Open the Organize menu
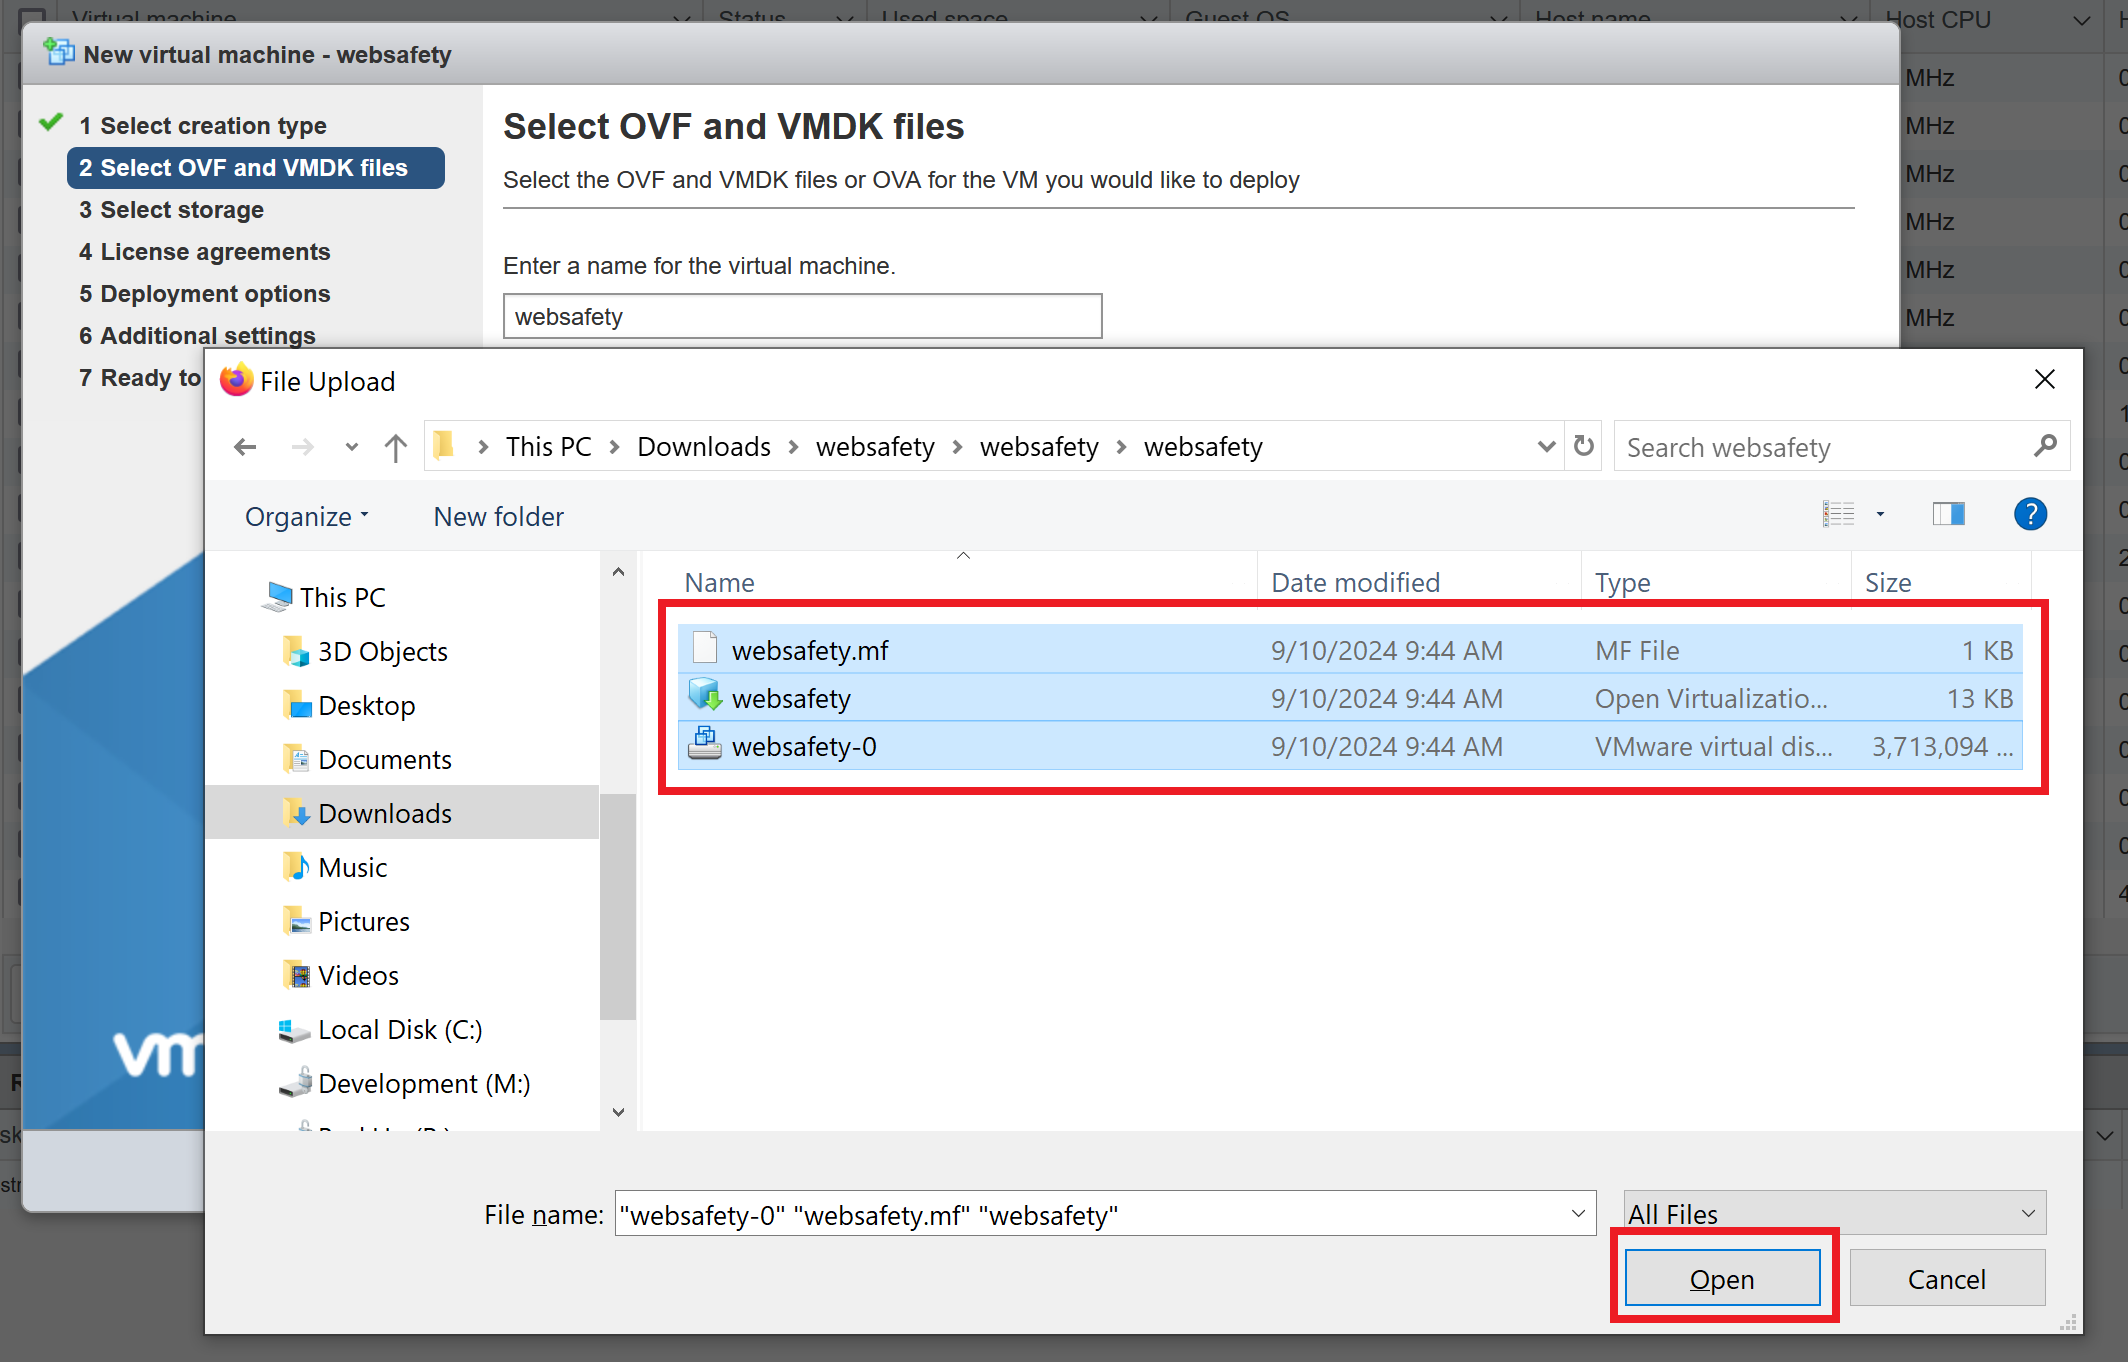Image resolution: width=2128 pixels, height=1362 pixels. (x=307, y=516)
